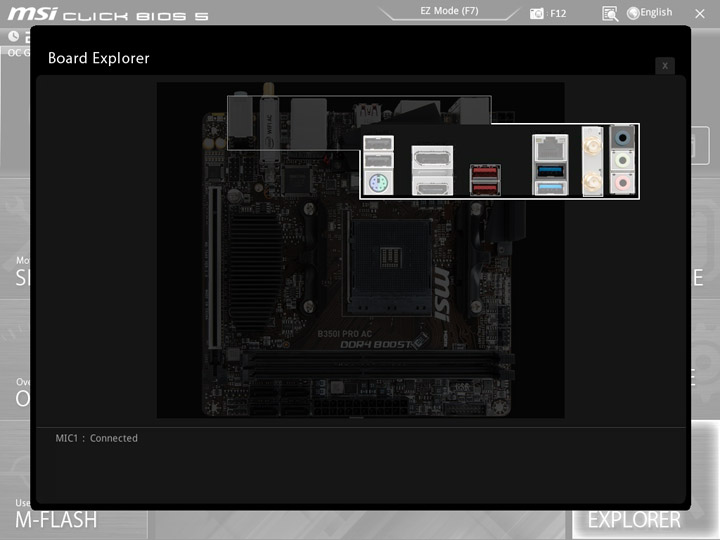
Task: Select the second USB 2.0 port above PS/2
Action: [x=378, y=161]
